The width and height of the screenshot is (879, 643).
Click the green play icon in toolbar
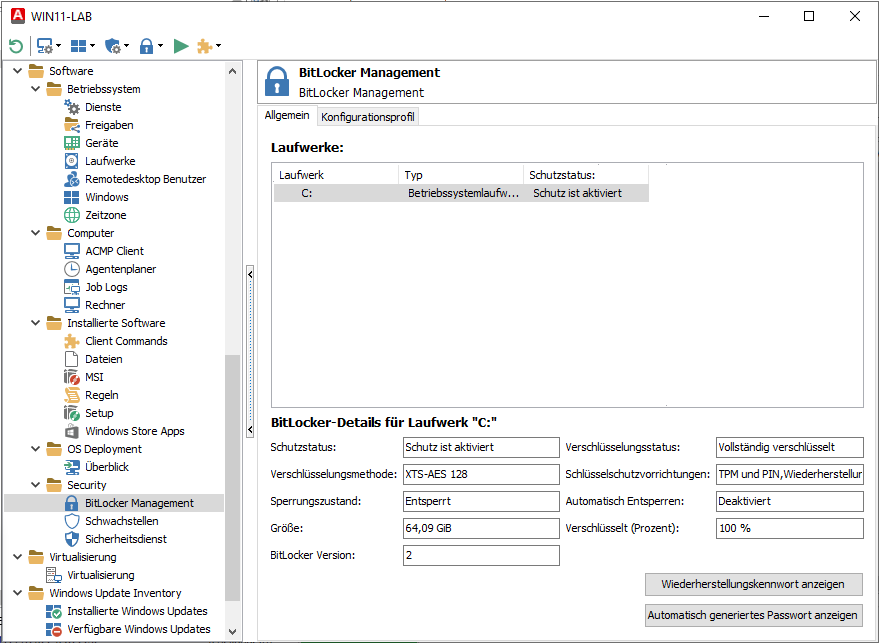[x=181, y=46]
